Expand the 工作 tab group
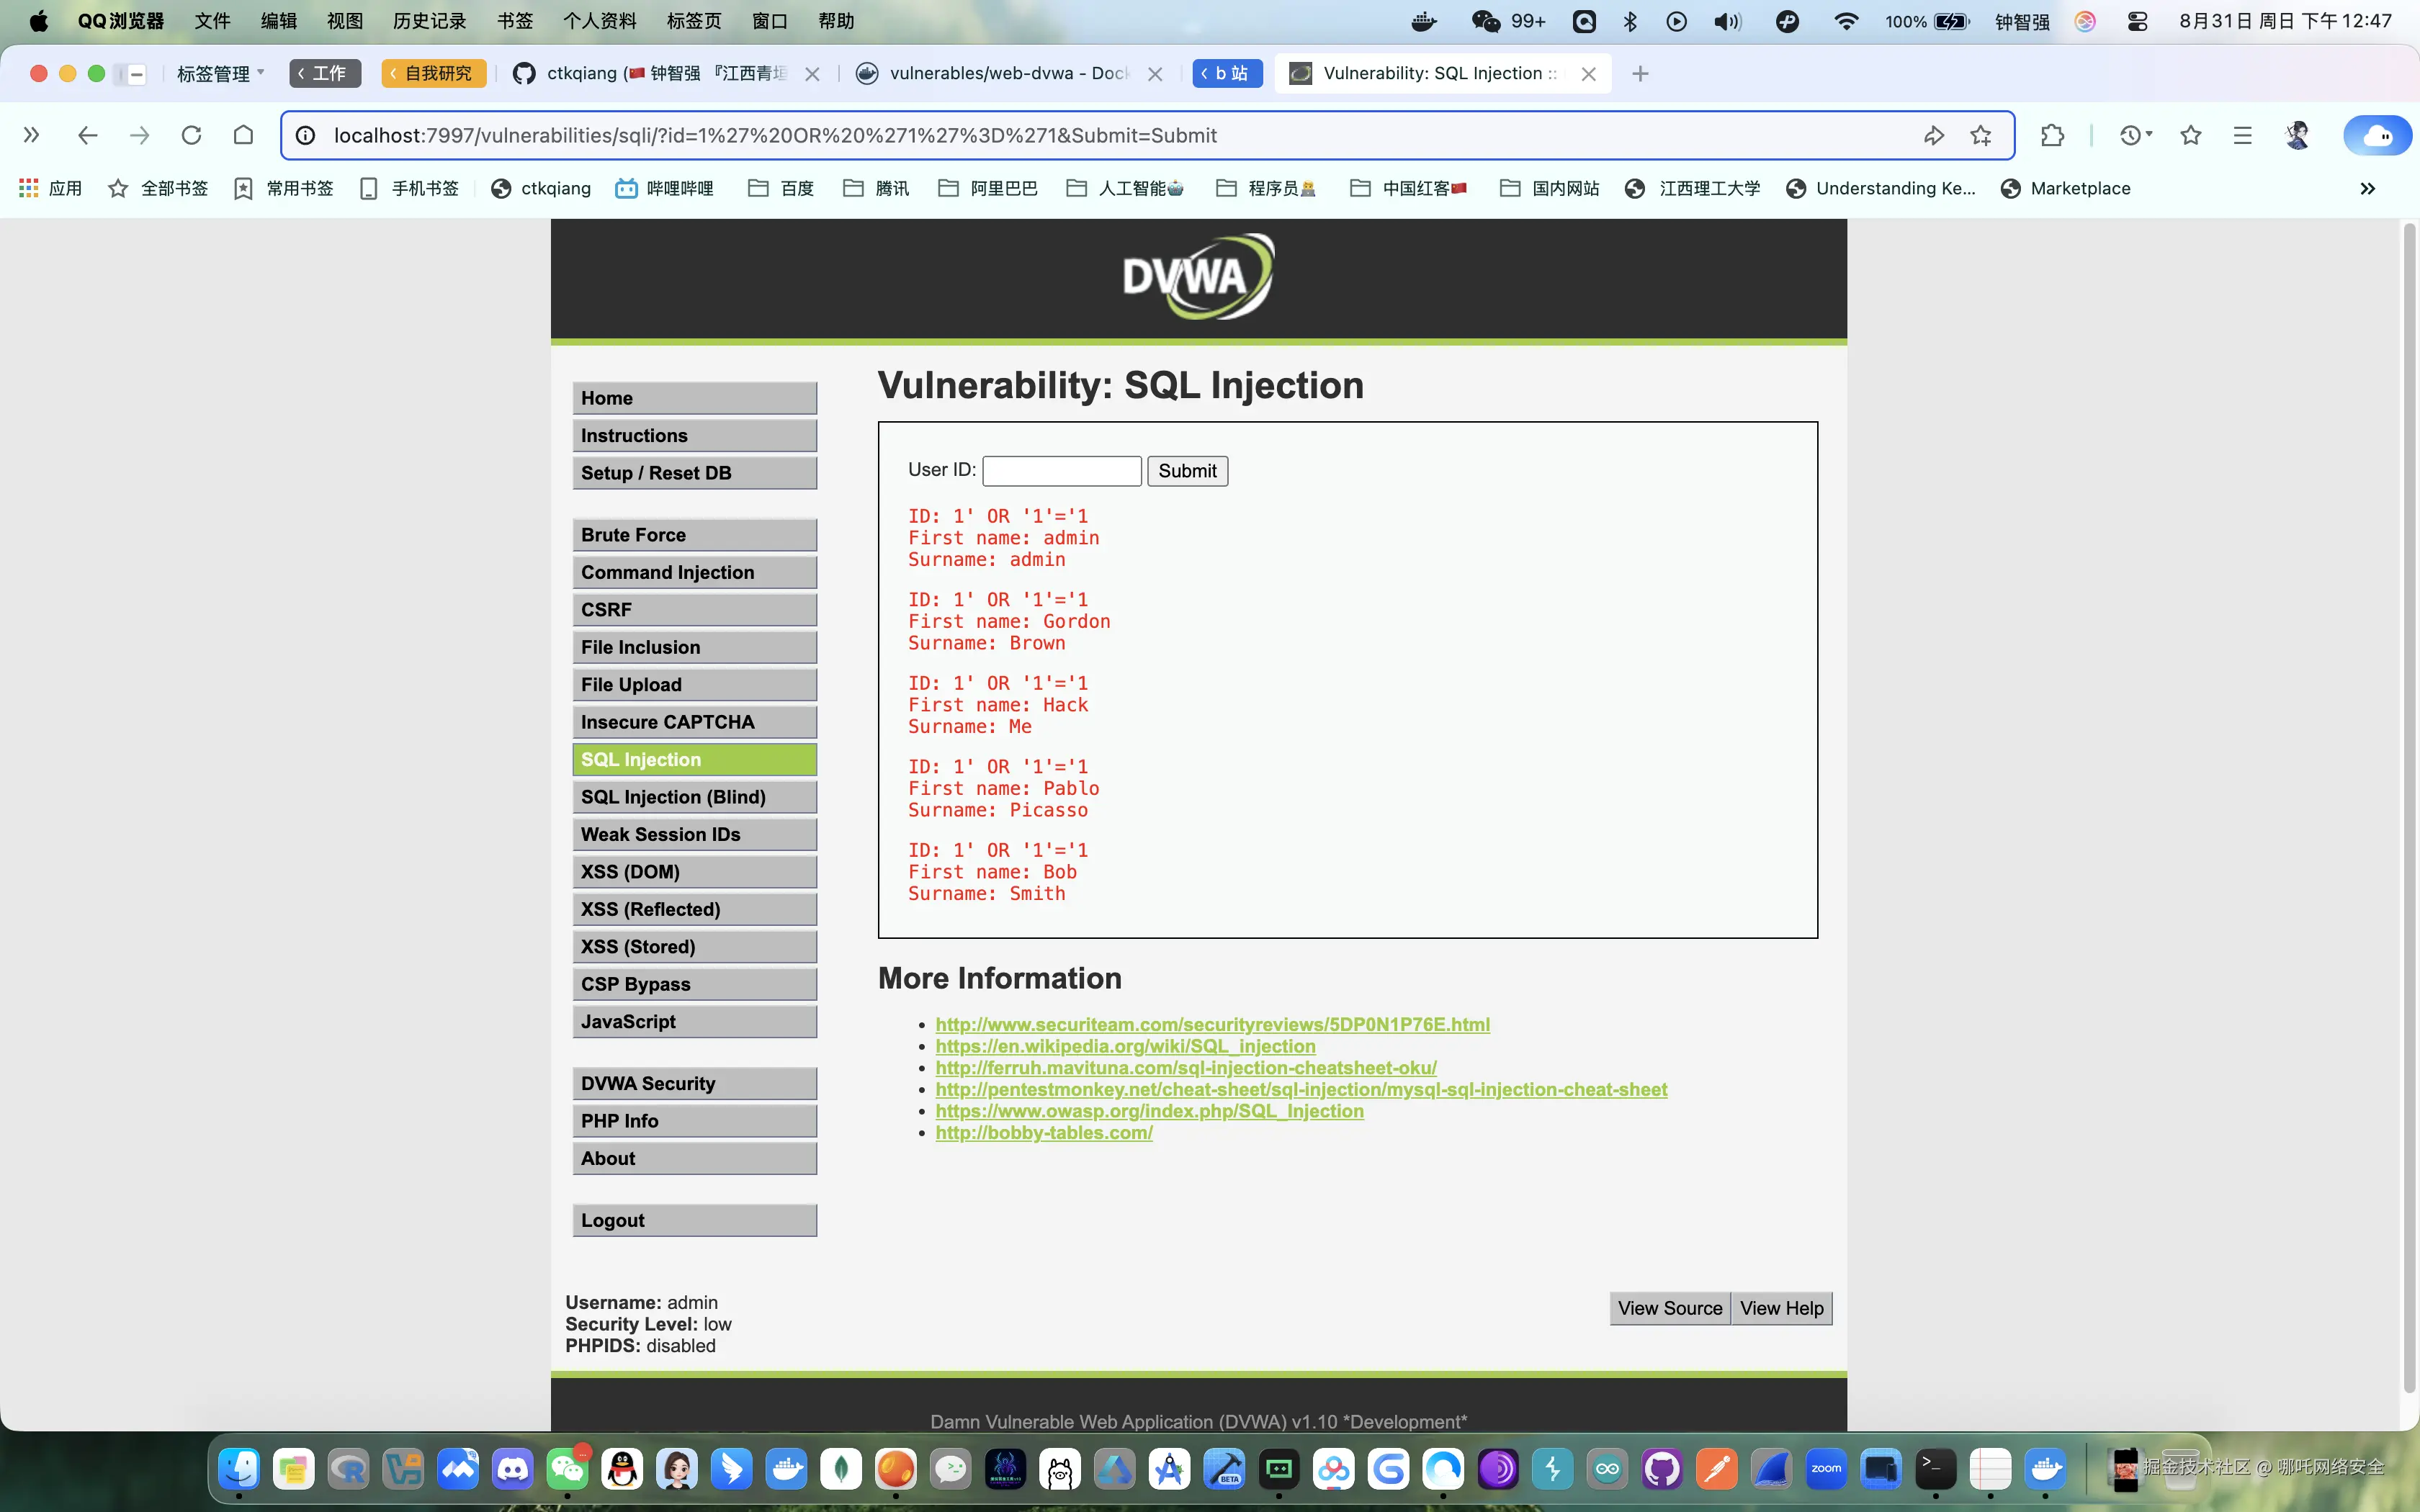 click(324, 73)
